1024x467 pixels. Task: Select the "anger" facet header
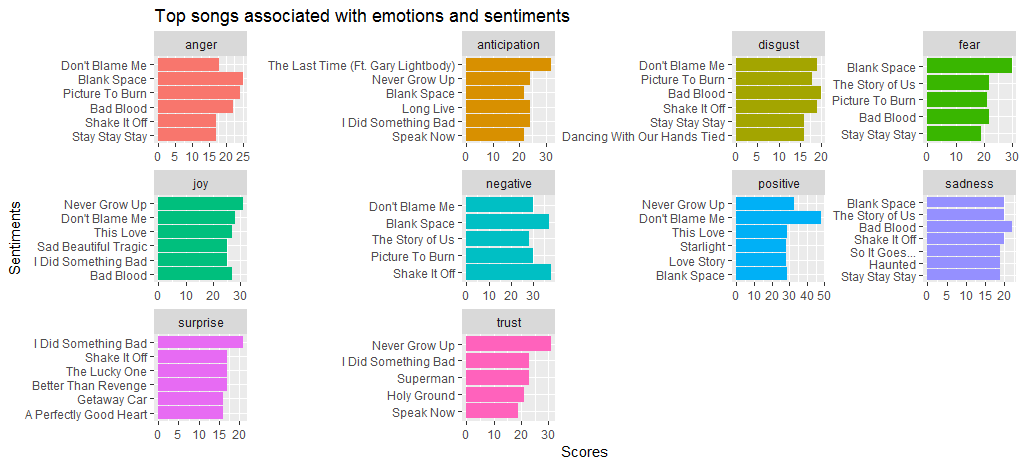(201, 45)
